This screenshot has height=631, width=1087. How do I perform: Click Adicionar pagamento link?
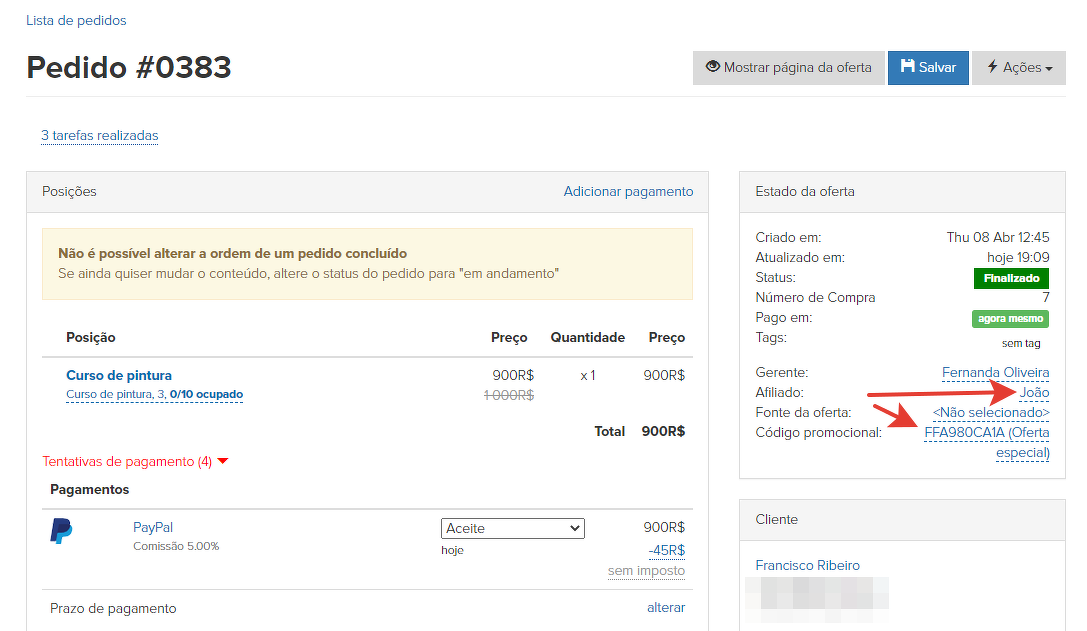[628, 191]
